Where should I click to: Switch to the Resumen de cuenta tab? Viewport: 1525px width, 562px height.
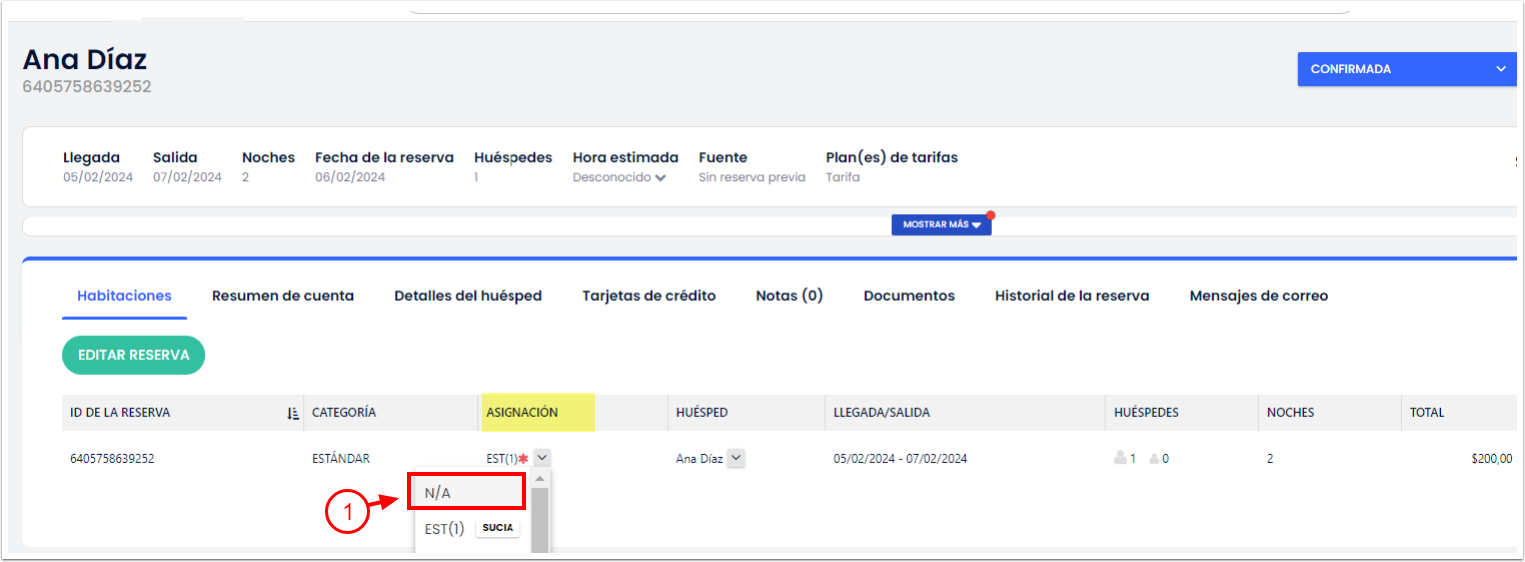coord(282,296)
